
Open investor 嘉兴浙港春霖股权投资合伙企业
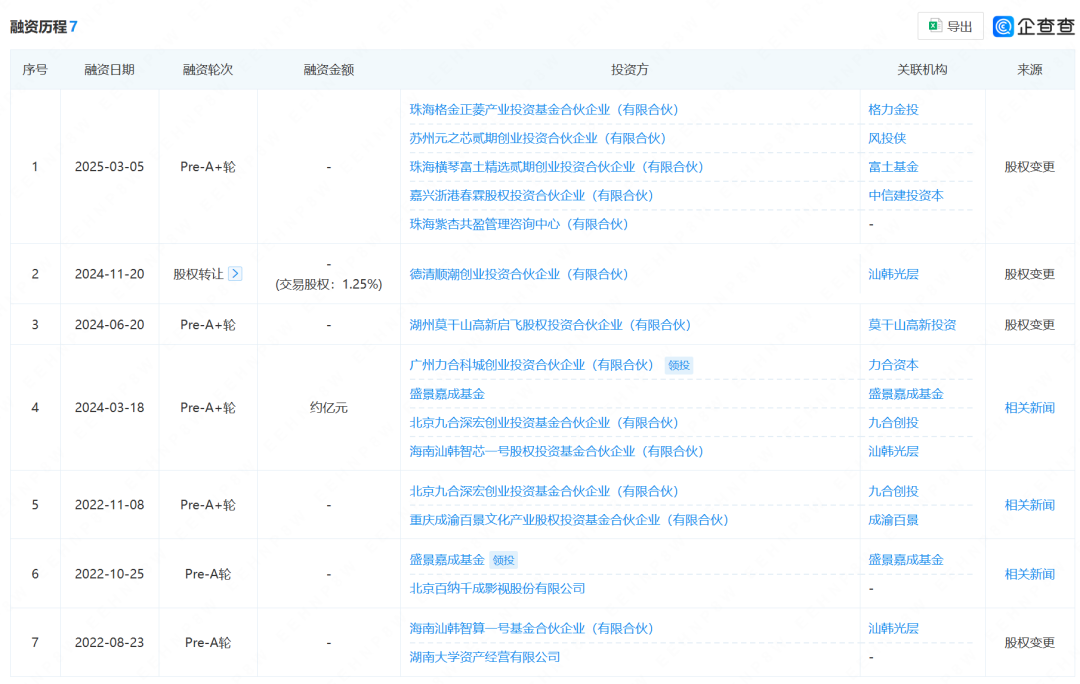click(x=532, y=196)
